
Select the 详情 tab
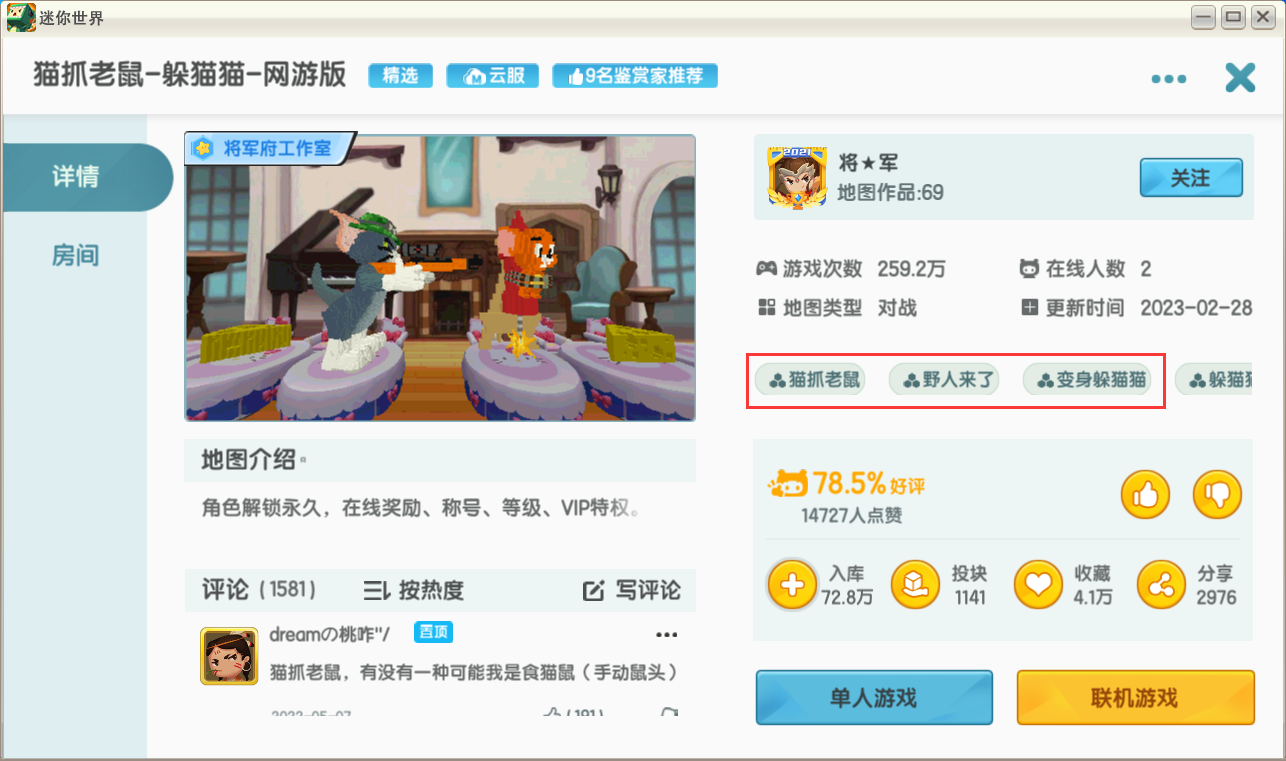[76, 177]
